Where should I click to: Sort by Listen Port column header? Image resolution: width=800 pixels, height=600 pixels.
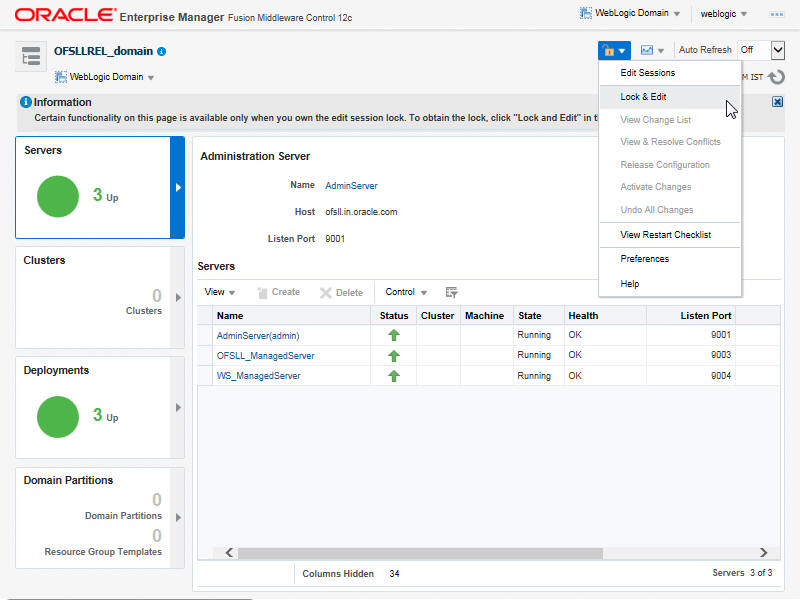pos(690,316)
